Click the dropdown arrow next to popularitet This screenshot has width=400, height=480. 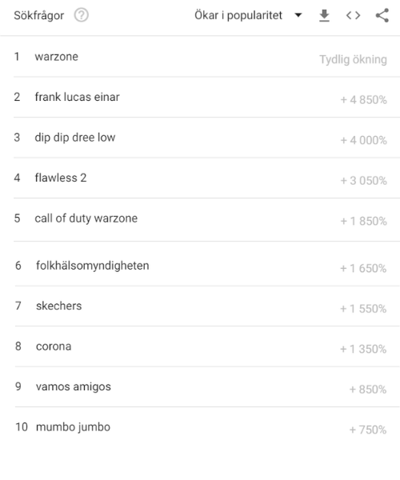pyautogui.click(x=298, y=15)
